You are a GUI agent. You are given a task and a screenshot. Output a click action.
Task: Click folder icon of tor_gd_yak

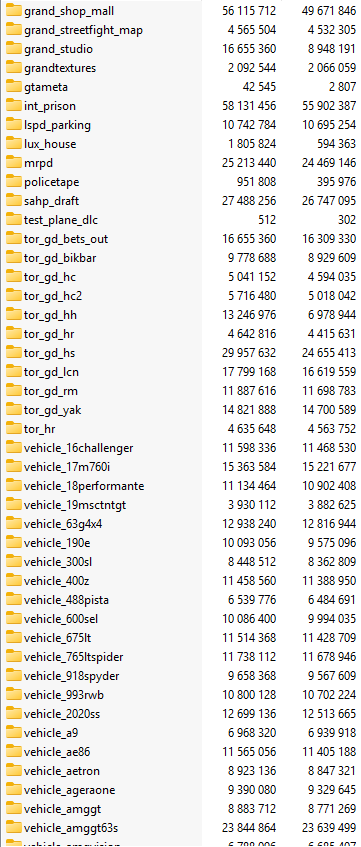[14, 409]
